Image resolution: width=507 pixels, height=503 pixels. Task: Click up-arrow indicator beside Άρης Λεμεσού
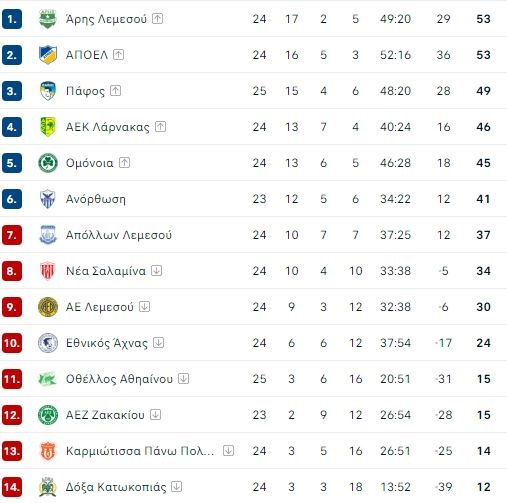point(157,18)
